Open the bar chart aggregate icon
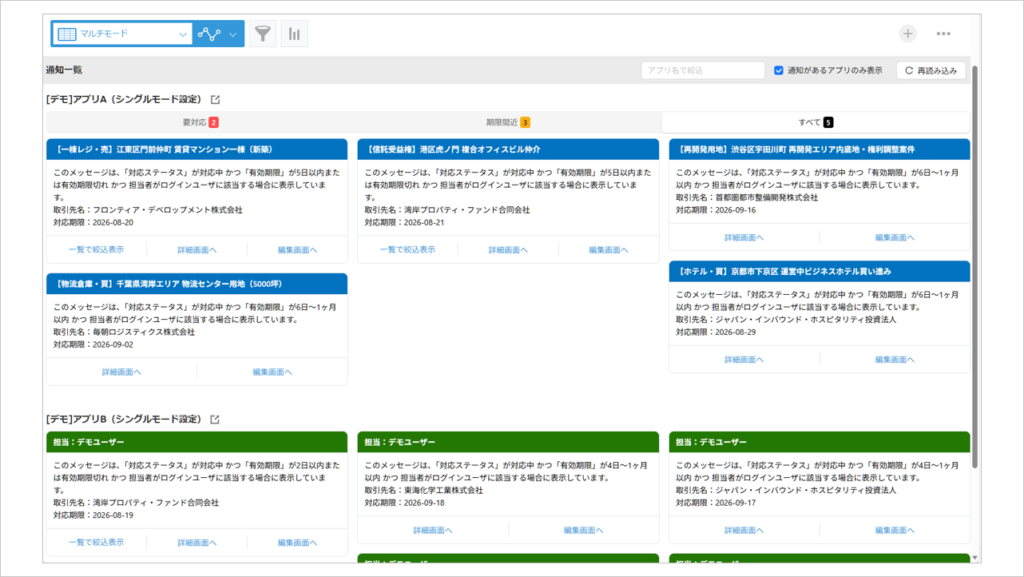This screenshot has width=1024, height=577. tap(295, 34)
